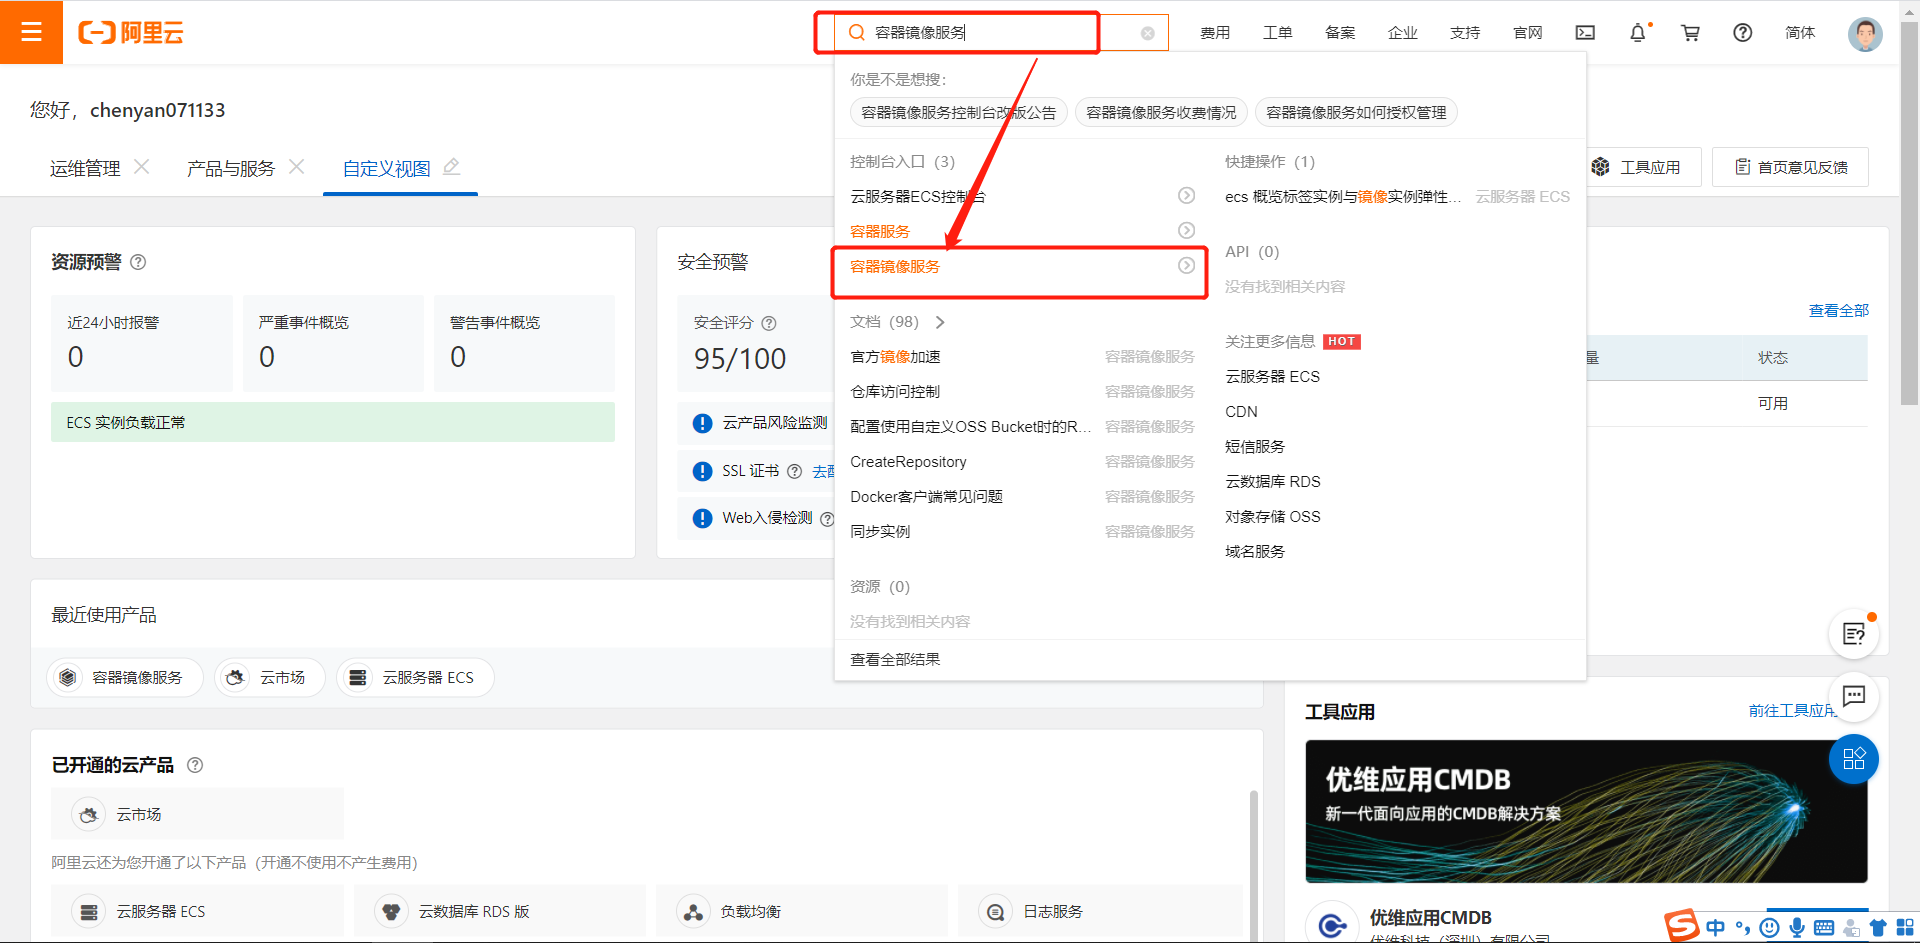Image resolution: width=1920 pixels, height=943 pixels.
Task: Expand the 文档 (98) results chevron
Action: 940,322
